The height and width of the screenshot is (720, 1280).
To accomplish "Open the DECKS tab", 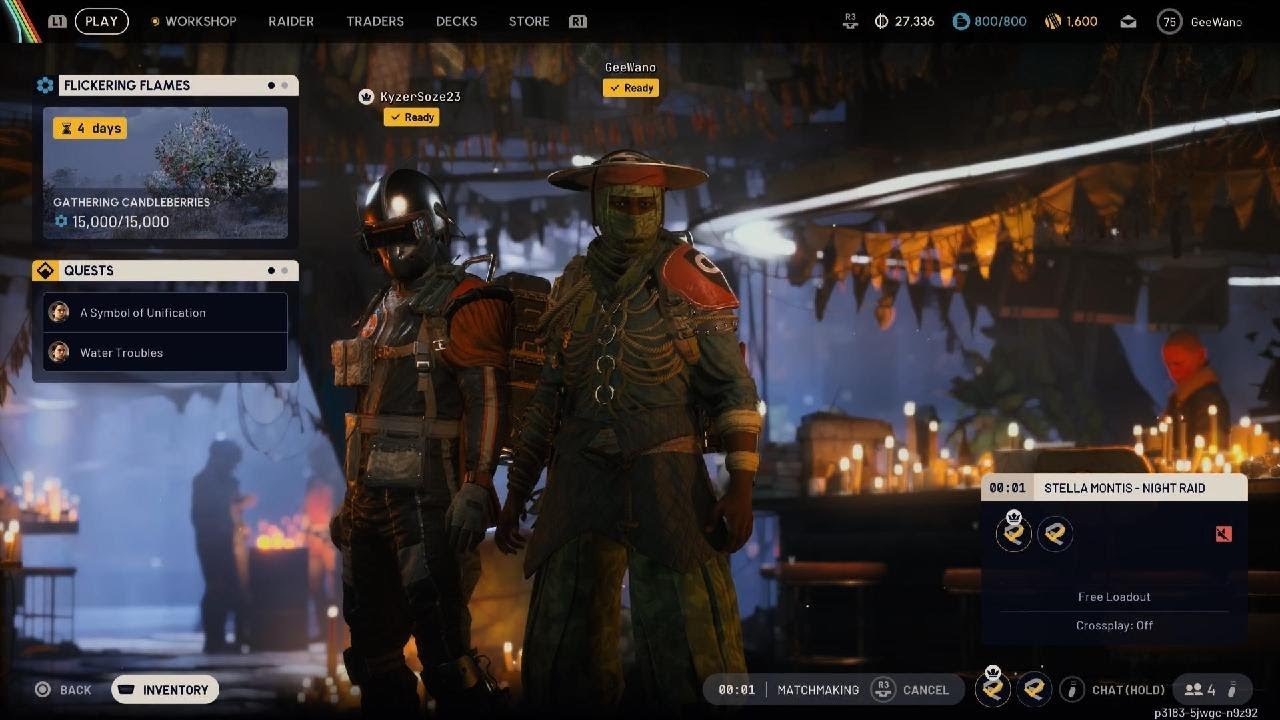I will click(x=456, y=21).
